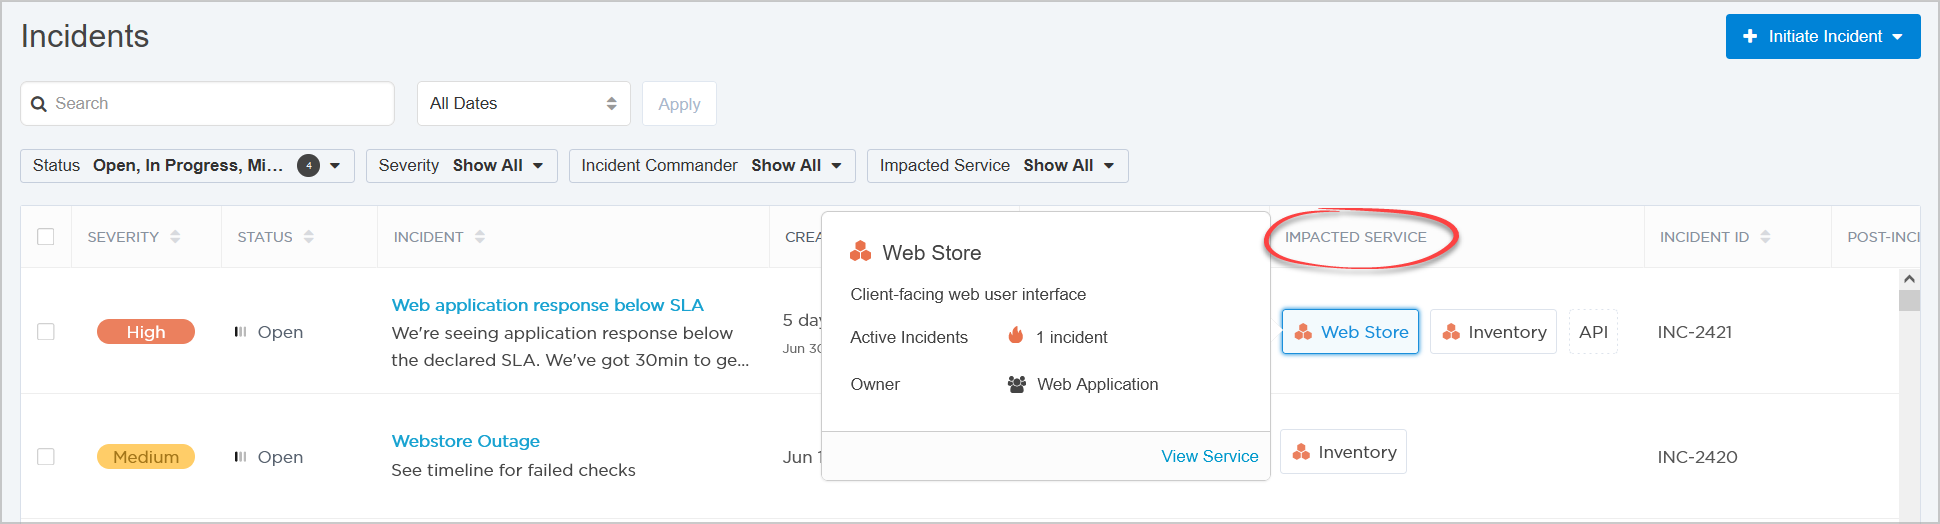
Task: Expand the Severity Show All filter
Action: click(x=461, y=166)
